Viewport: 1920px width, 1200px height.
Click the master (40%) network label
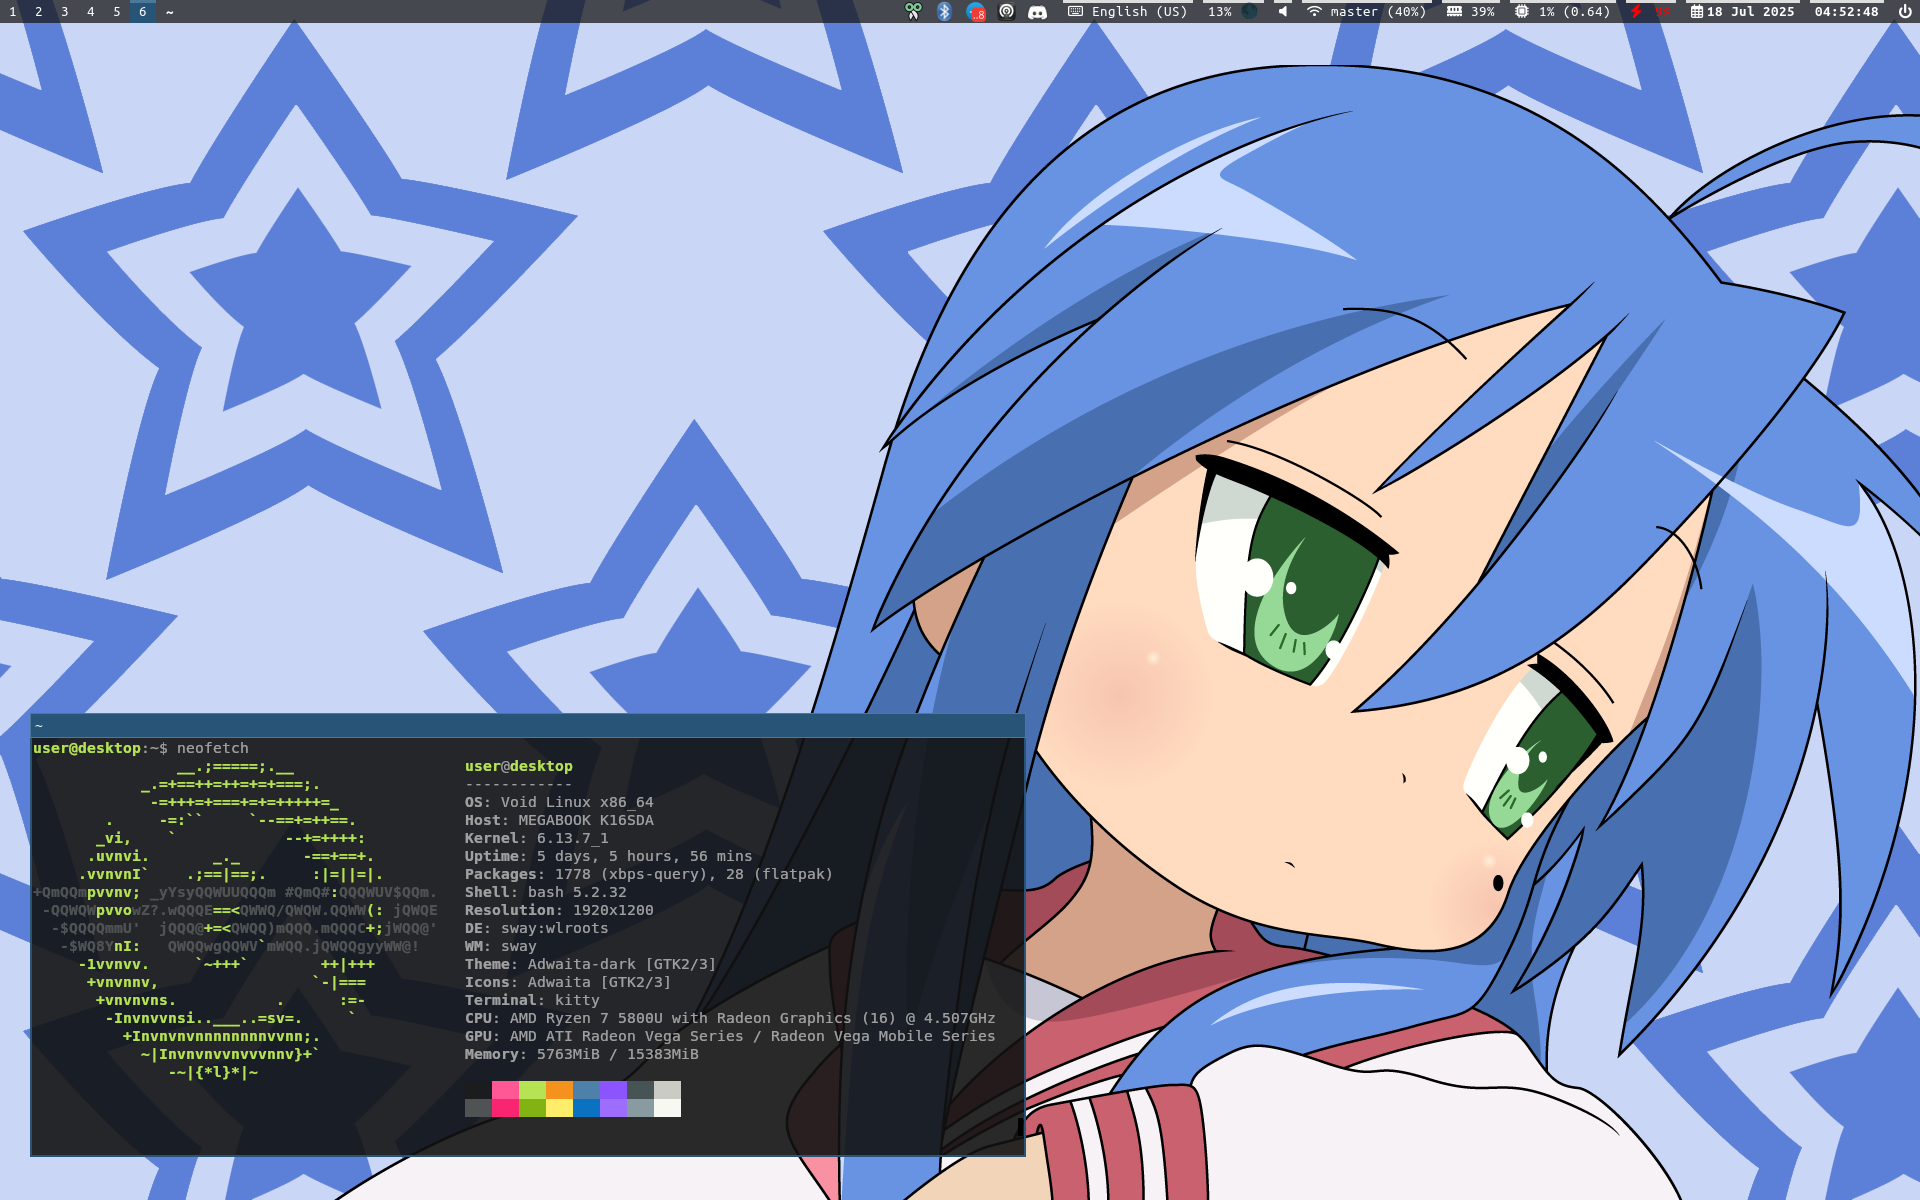tap(1378, 12)
